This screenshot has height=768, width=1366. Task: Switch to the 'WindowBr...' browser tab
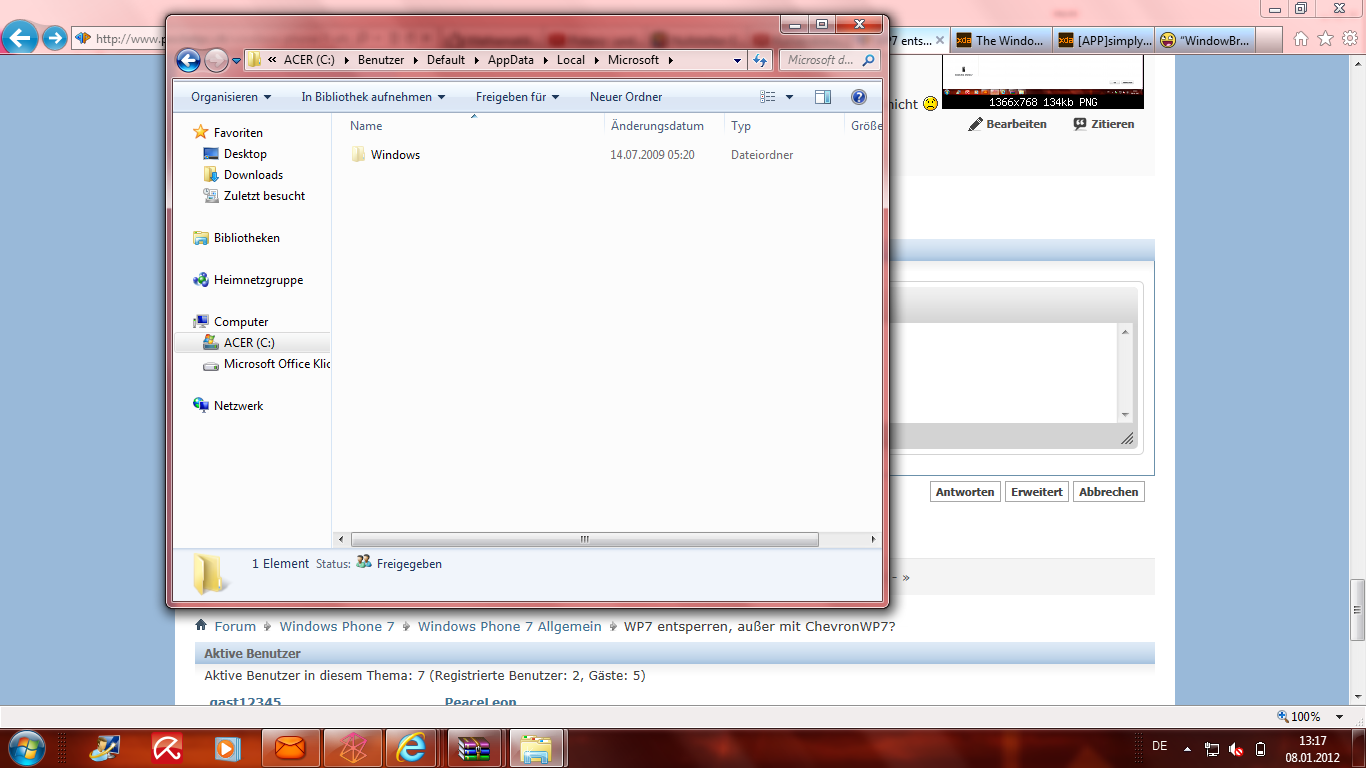tap(1206, 40)
